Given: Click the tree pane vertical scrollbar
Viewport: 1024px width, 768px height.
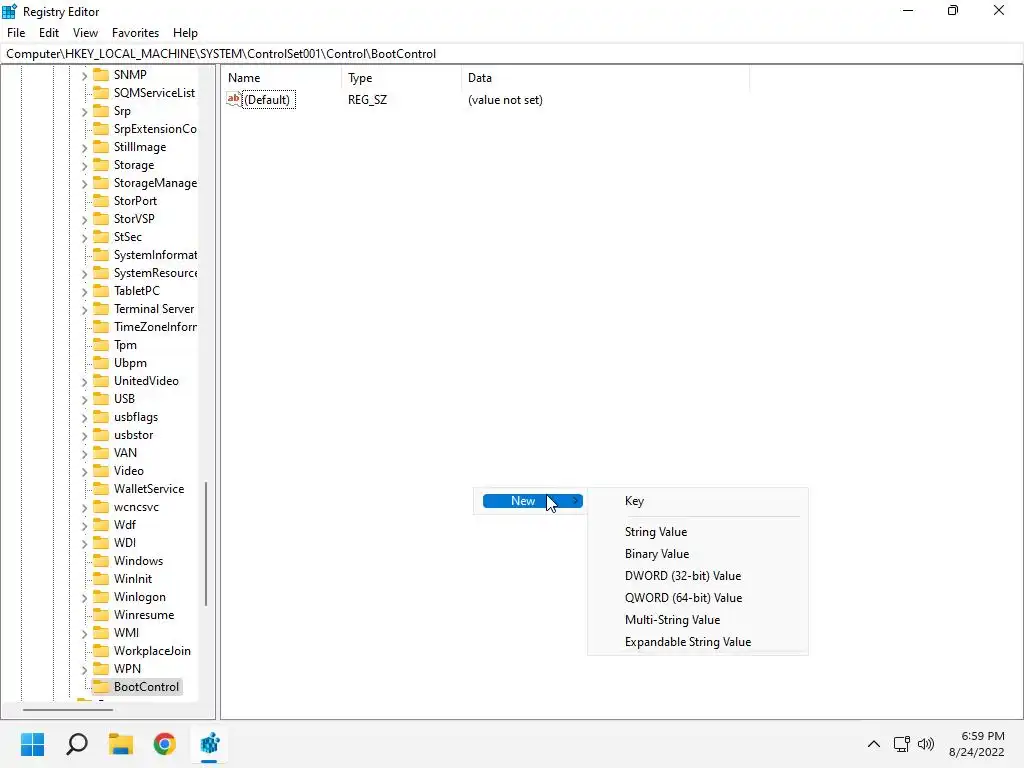Looking at the screenshot, I should click(206, 544).
